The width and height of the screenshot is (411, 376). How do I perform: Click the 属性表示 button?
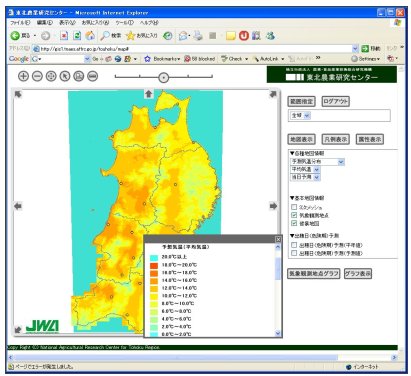point(370,139)
